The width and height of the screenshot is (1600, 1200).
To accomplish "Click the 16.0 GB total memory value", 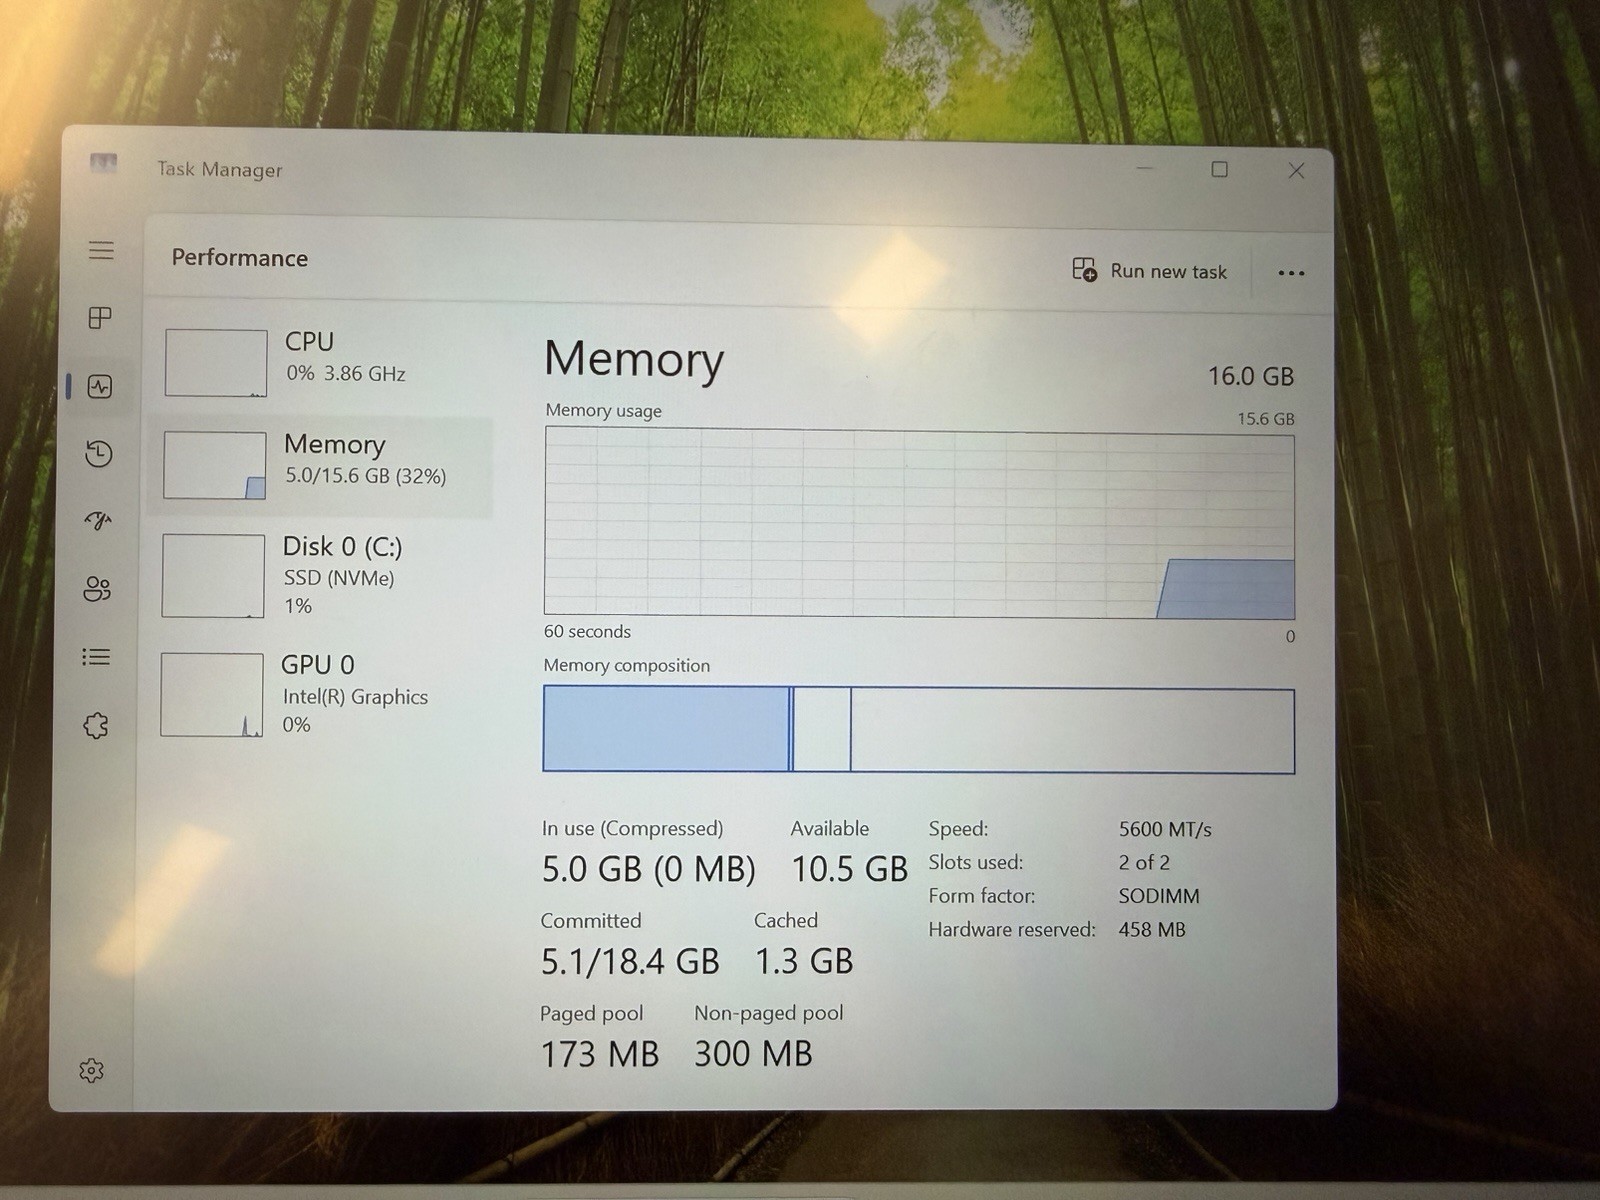I will (x=1251, y=376).
